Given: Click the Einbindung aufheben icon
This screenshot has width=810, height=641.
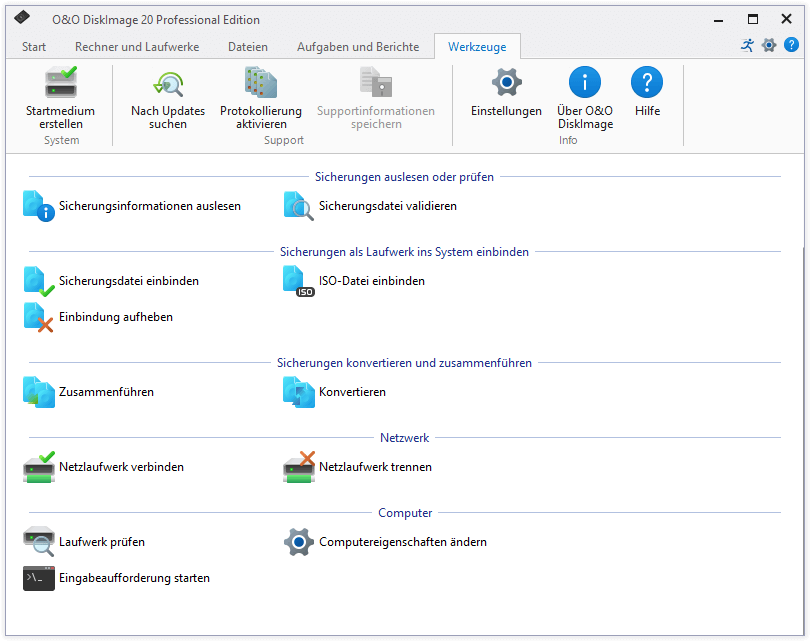Looking at the screenshot, I should pos(39,317).
